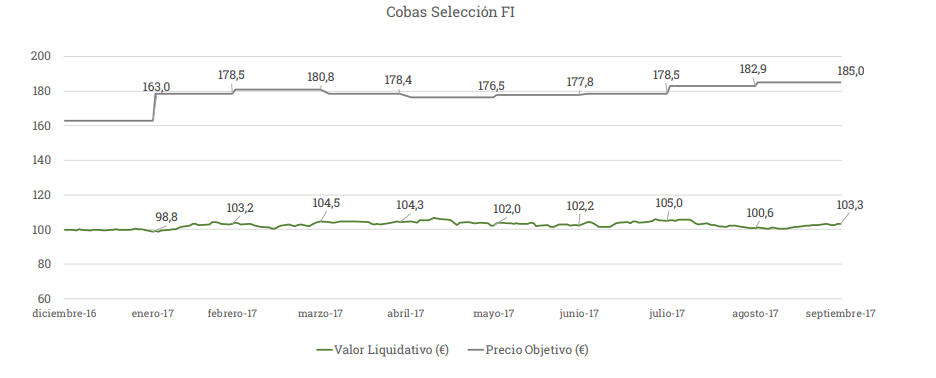Click the diciembre-16 axis label
Viewport: 936px width, 378px height.
[64, 313]
